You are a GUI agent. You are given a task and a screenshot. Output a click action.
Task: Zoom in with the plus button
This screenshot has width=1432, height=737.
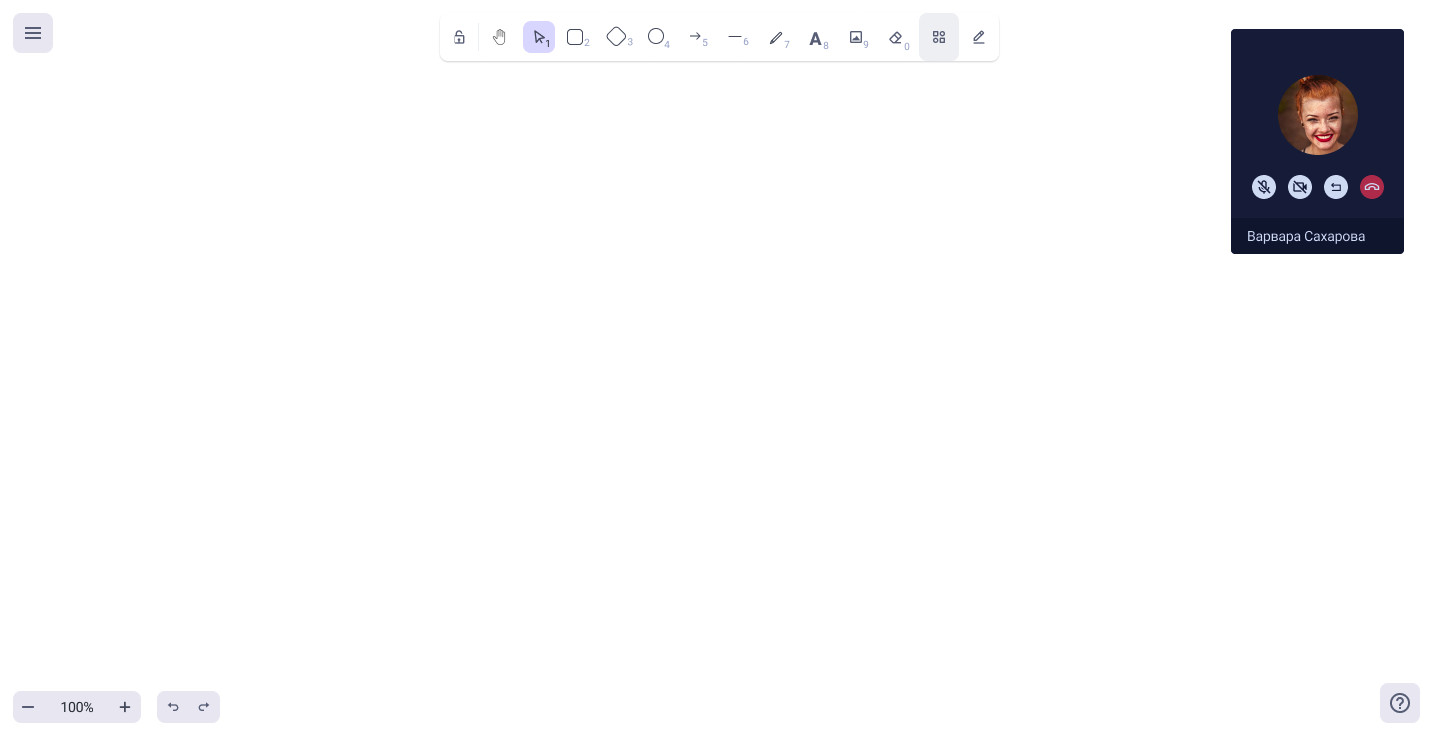tap(125, 707)
